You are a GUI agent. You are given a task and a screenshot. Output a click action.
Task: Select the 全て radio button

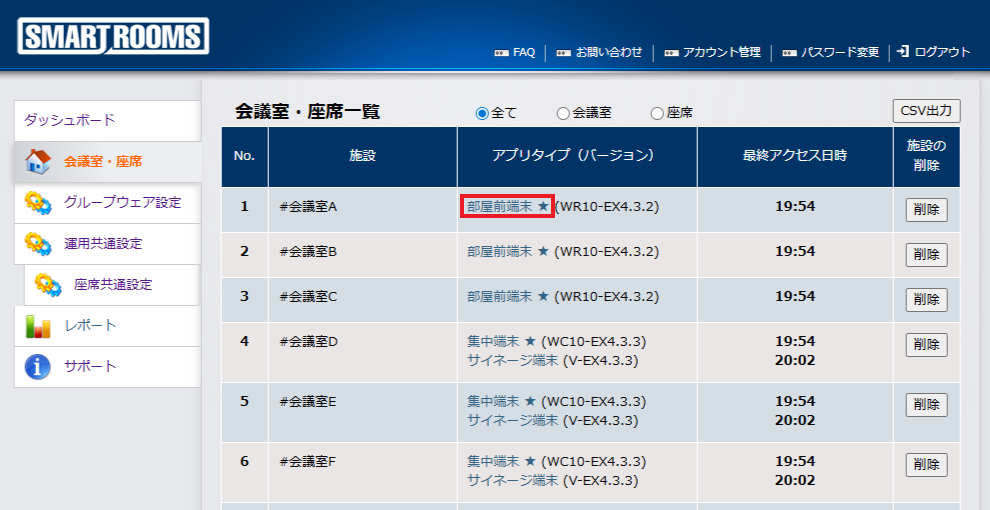coord(482,113)
